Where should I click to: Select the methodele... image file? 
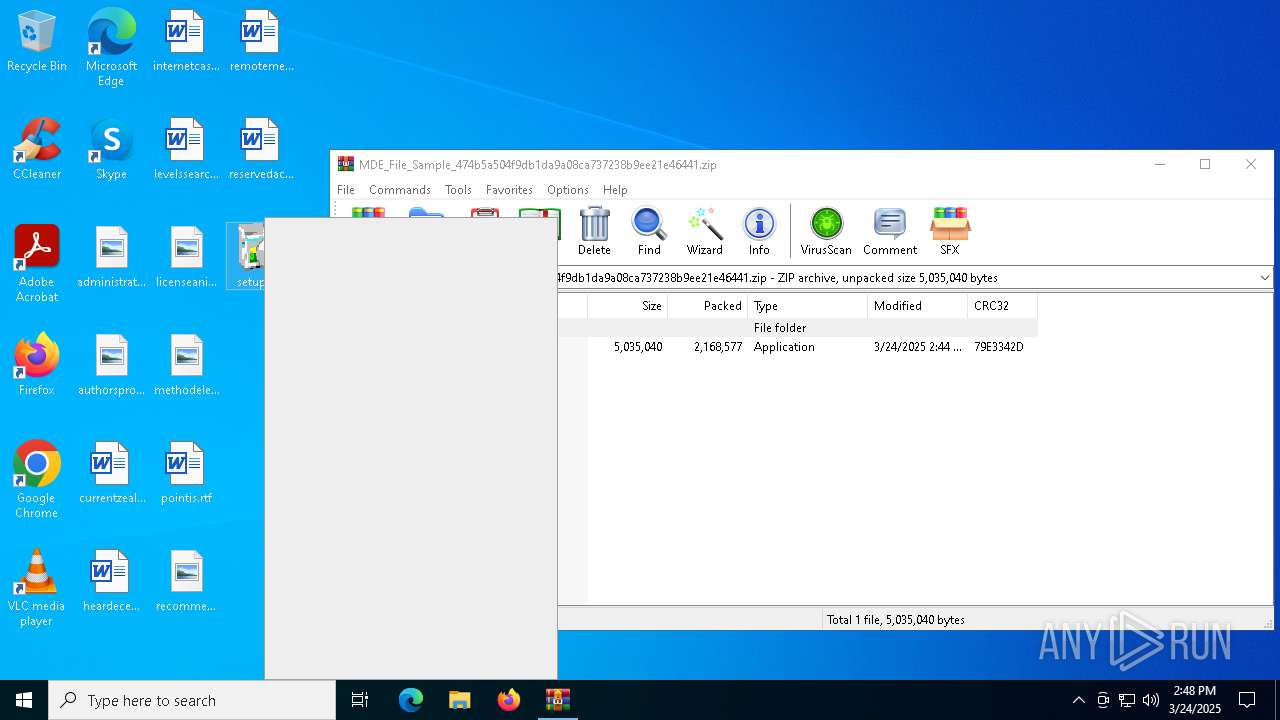coord(186,366)
